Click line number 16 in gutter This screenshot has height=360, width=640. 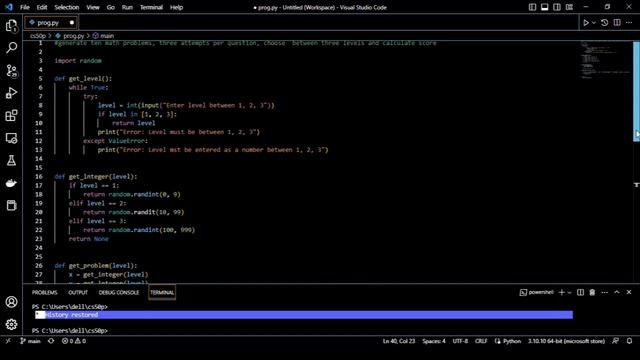point(39,177)
